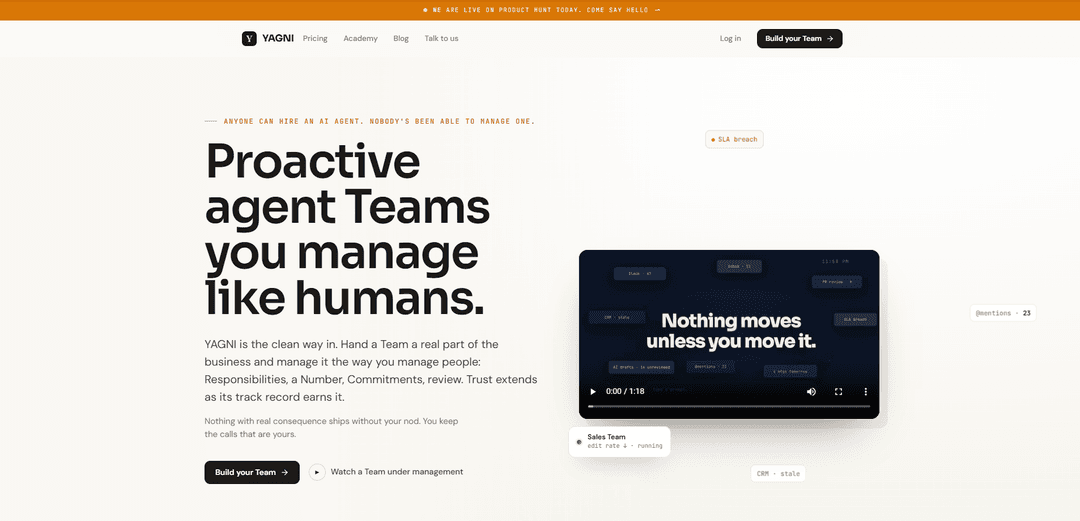The width and height of the screenshot is (1080, 521).
Task: Open the video's three-dot options menu
Action: (x=866, y=391)
